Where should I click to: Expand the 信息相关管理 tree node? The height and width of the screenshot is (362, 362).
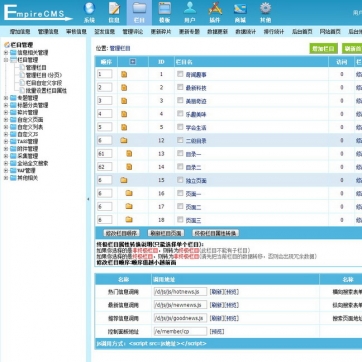coord(6,53)
